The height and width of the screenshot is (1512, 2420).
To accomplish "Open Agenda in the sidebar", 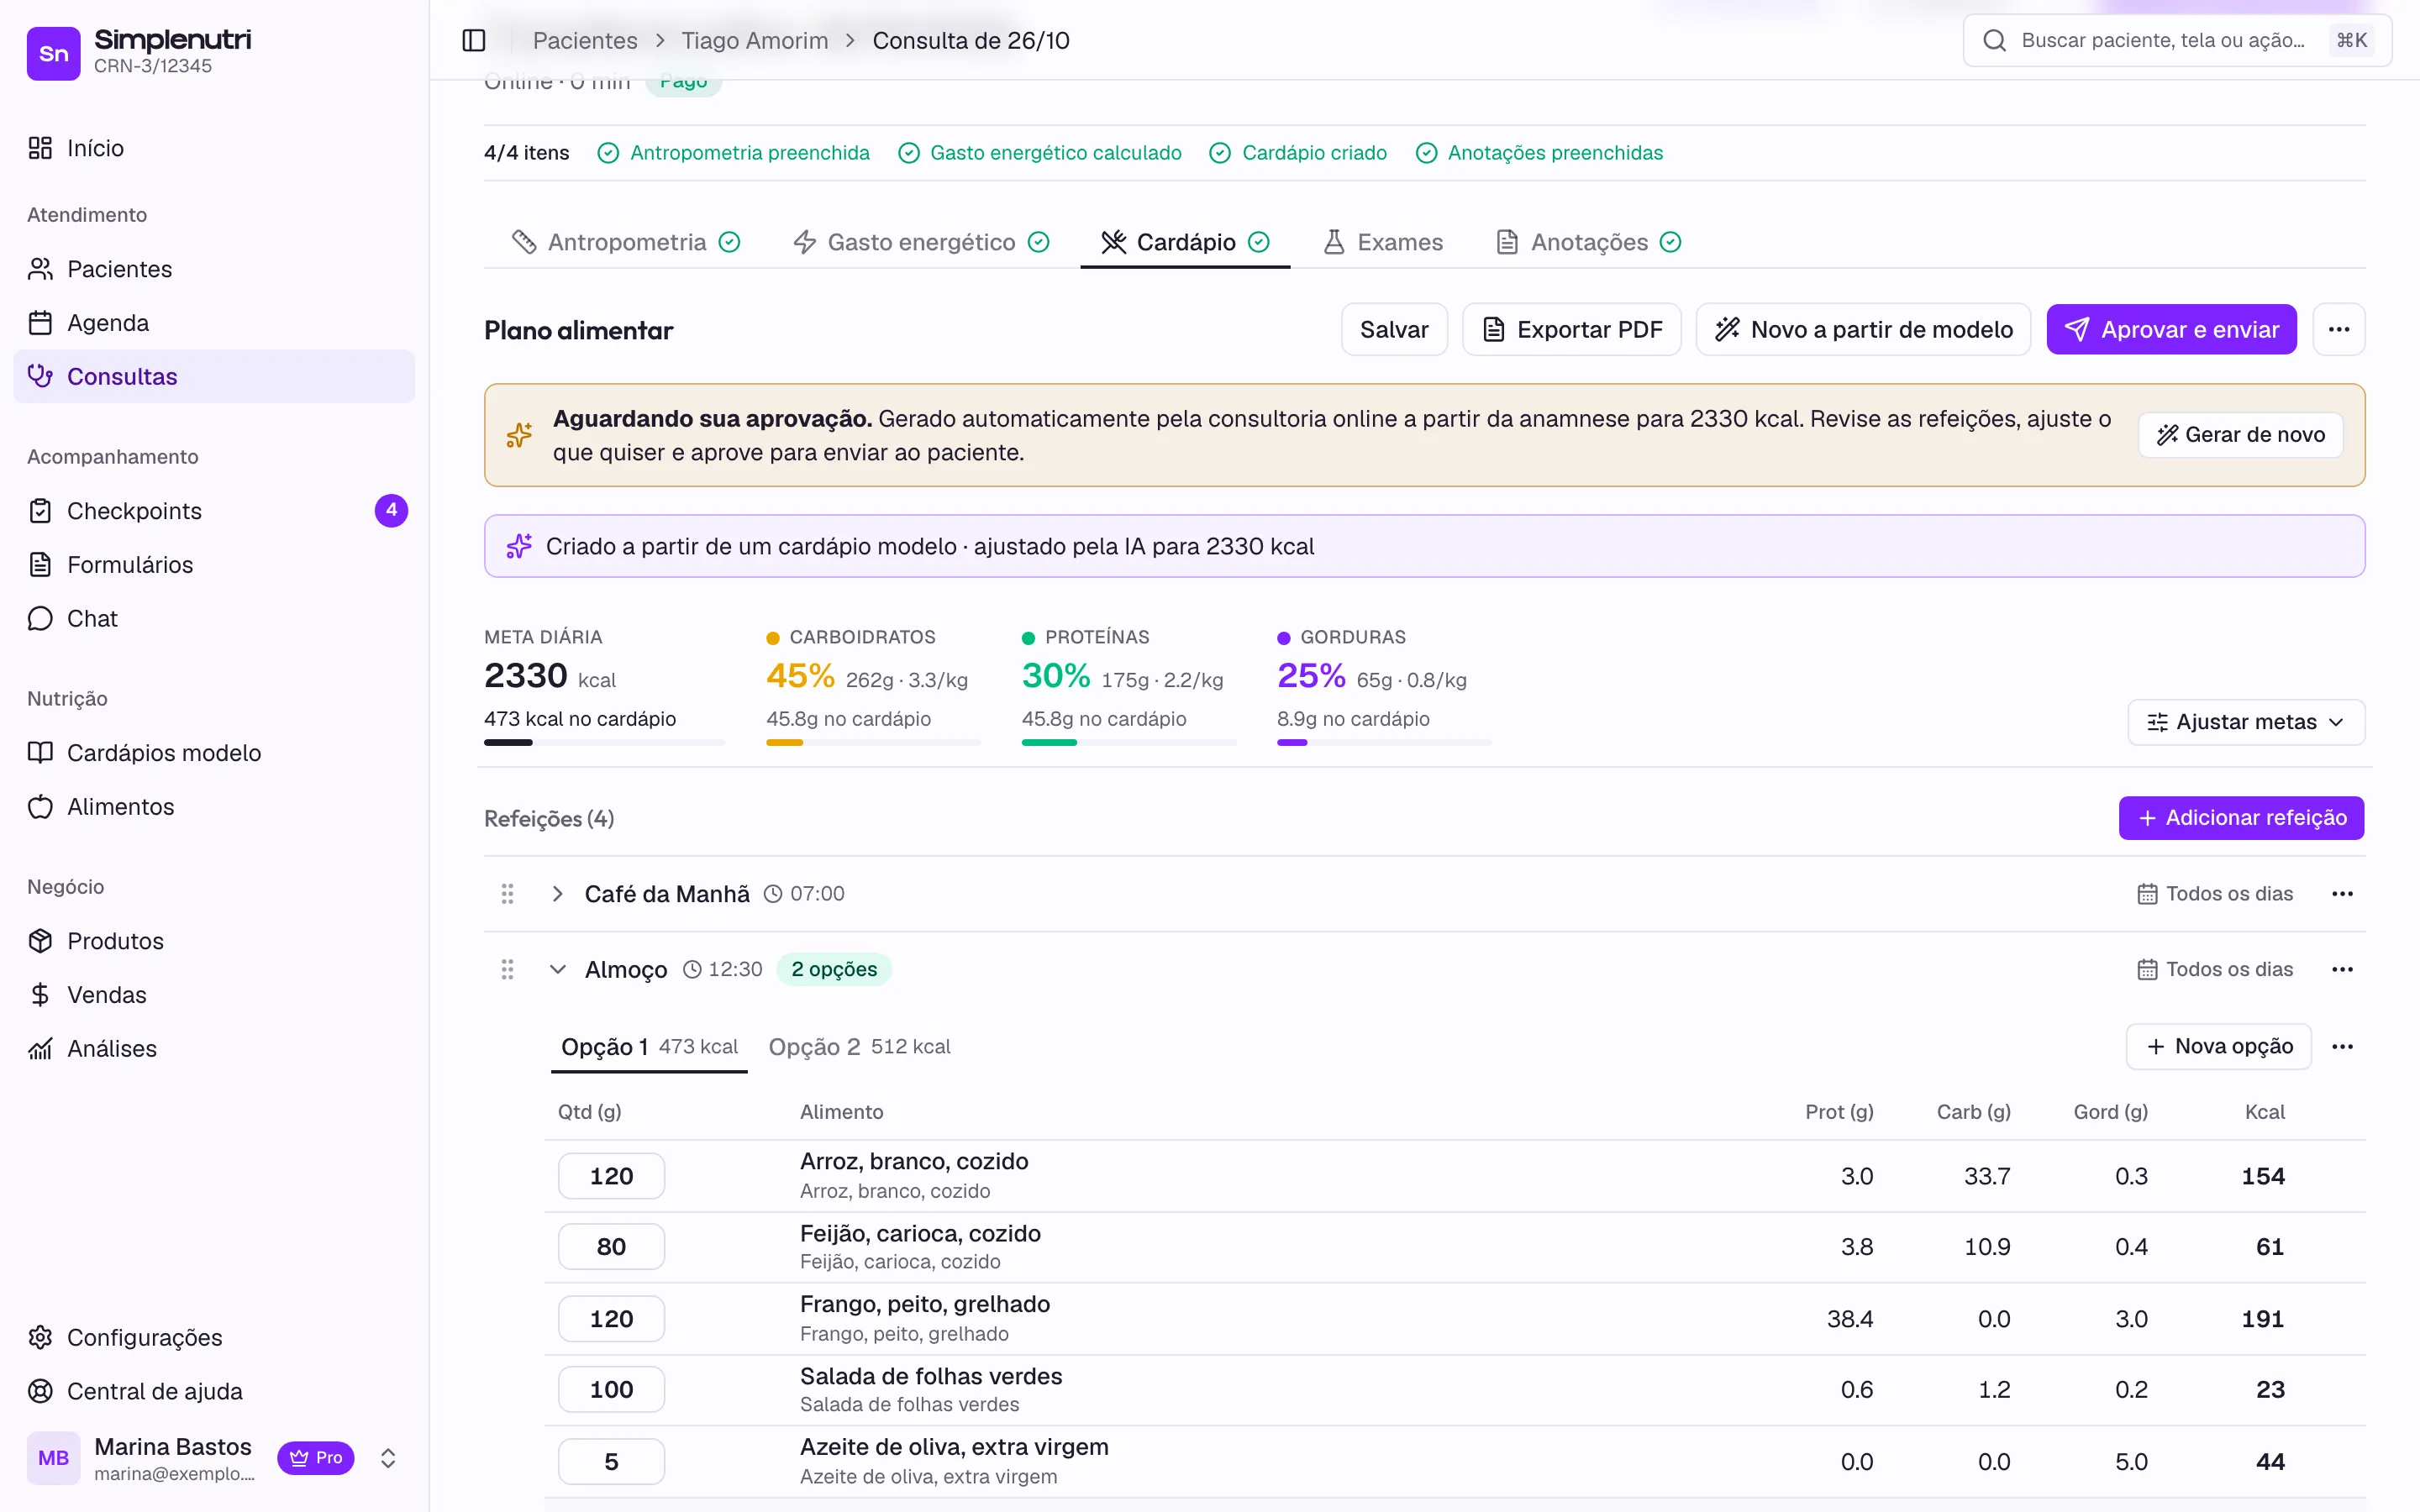I will point(214,323).
